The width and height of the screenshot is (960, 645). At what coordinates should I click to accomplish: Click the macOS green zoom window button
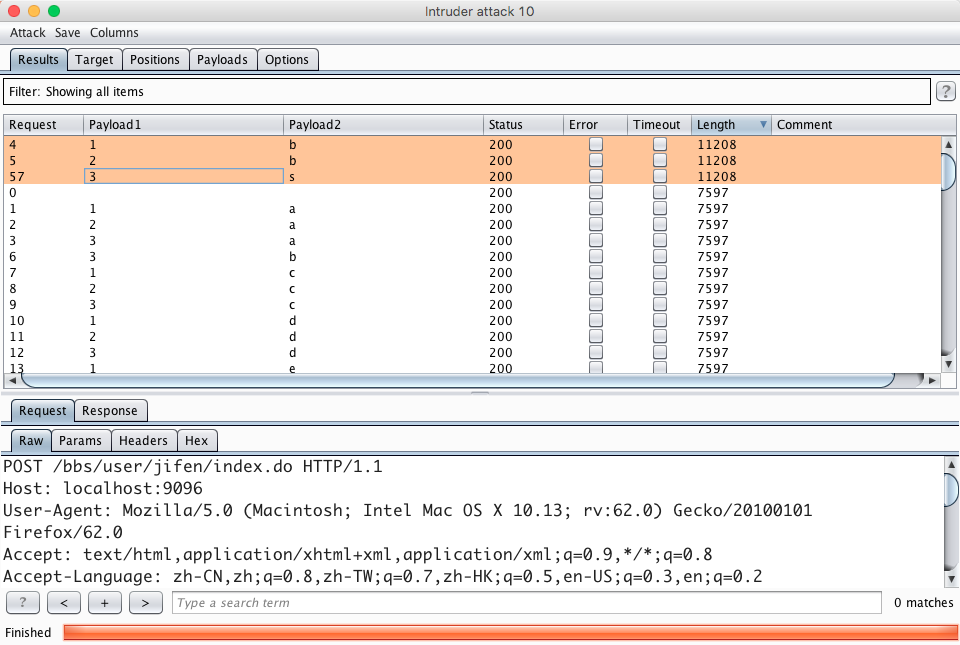tap(54, 11)
